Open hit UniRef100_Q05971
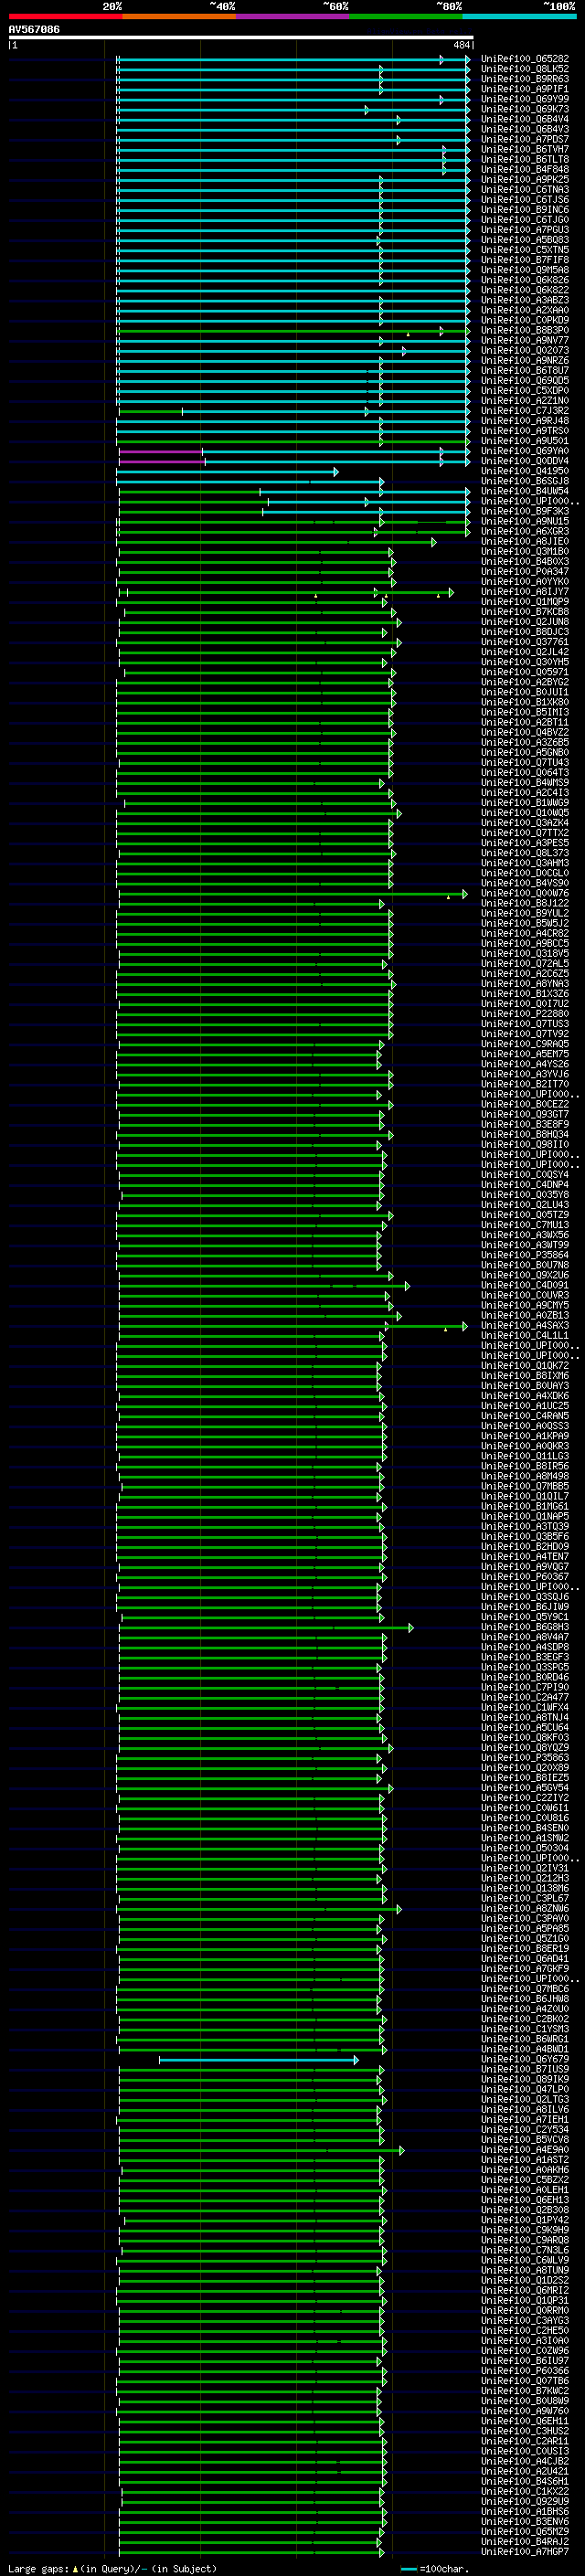 (525, 672)
